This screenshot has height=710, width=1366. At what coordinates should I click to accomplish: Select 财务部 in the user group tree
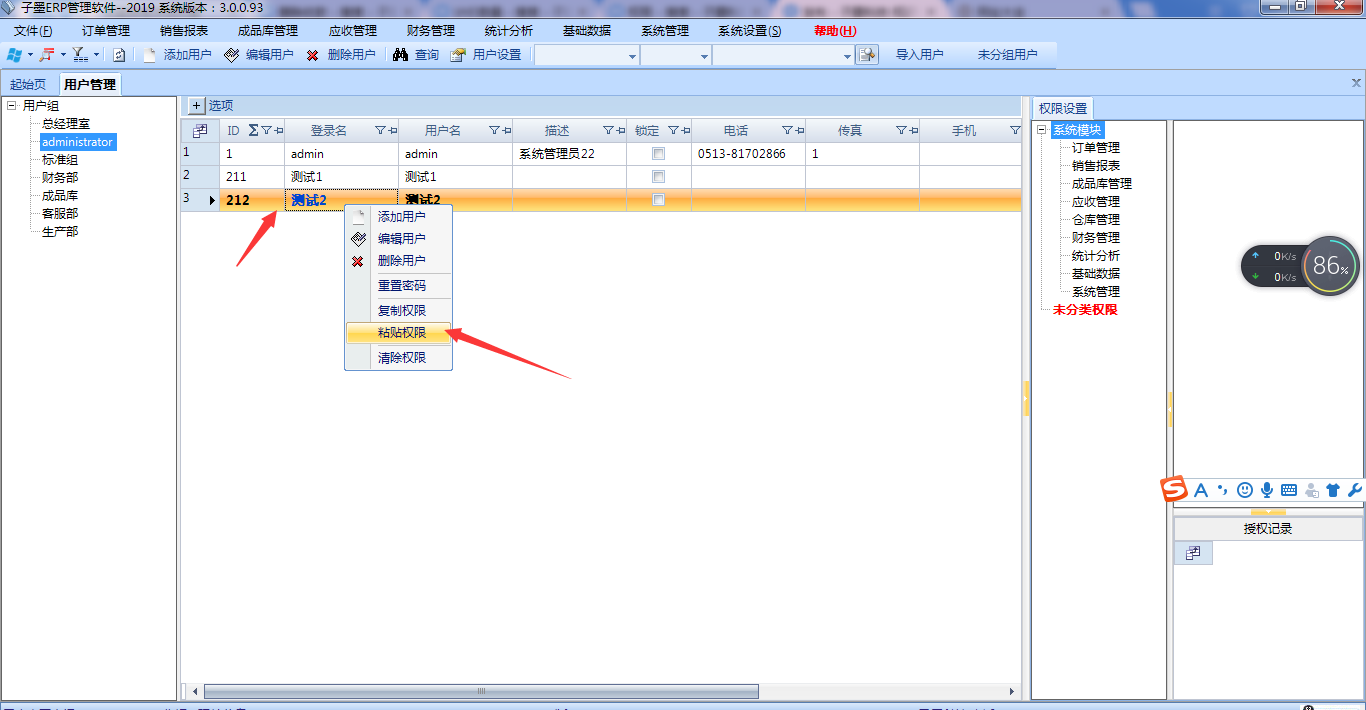click(60, 178)
